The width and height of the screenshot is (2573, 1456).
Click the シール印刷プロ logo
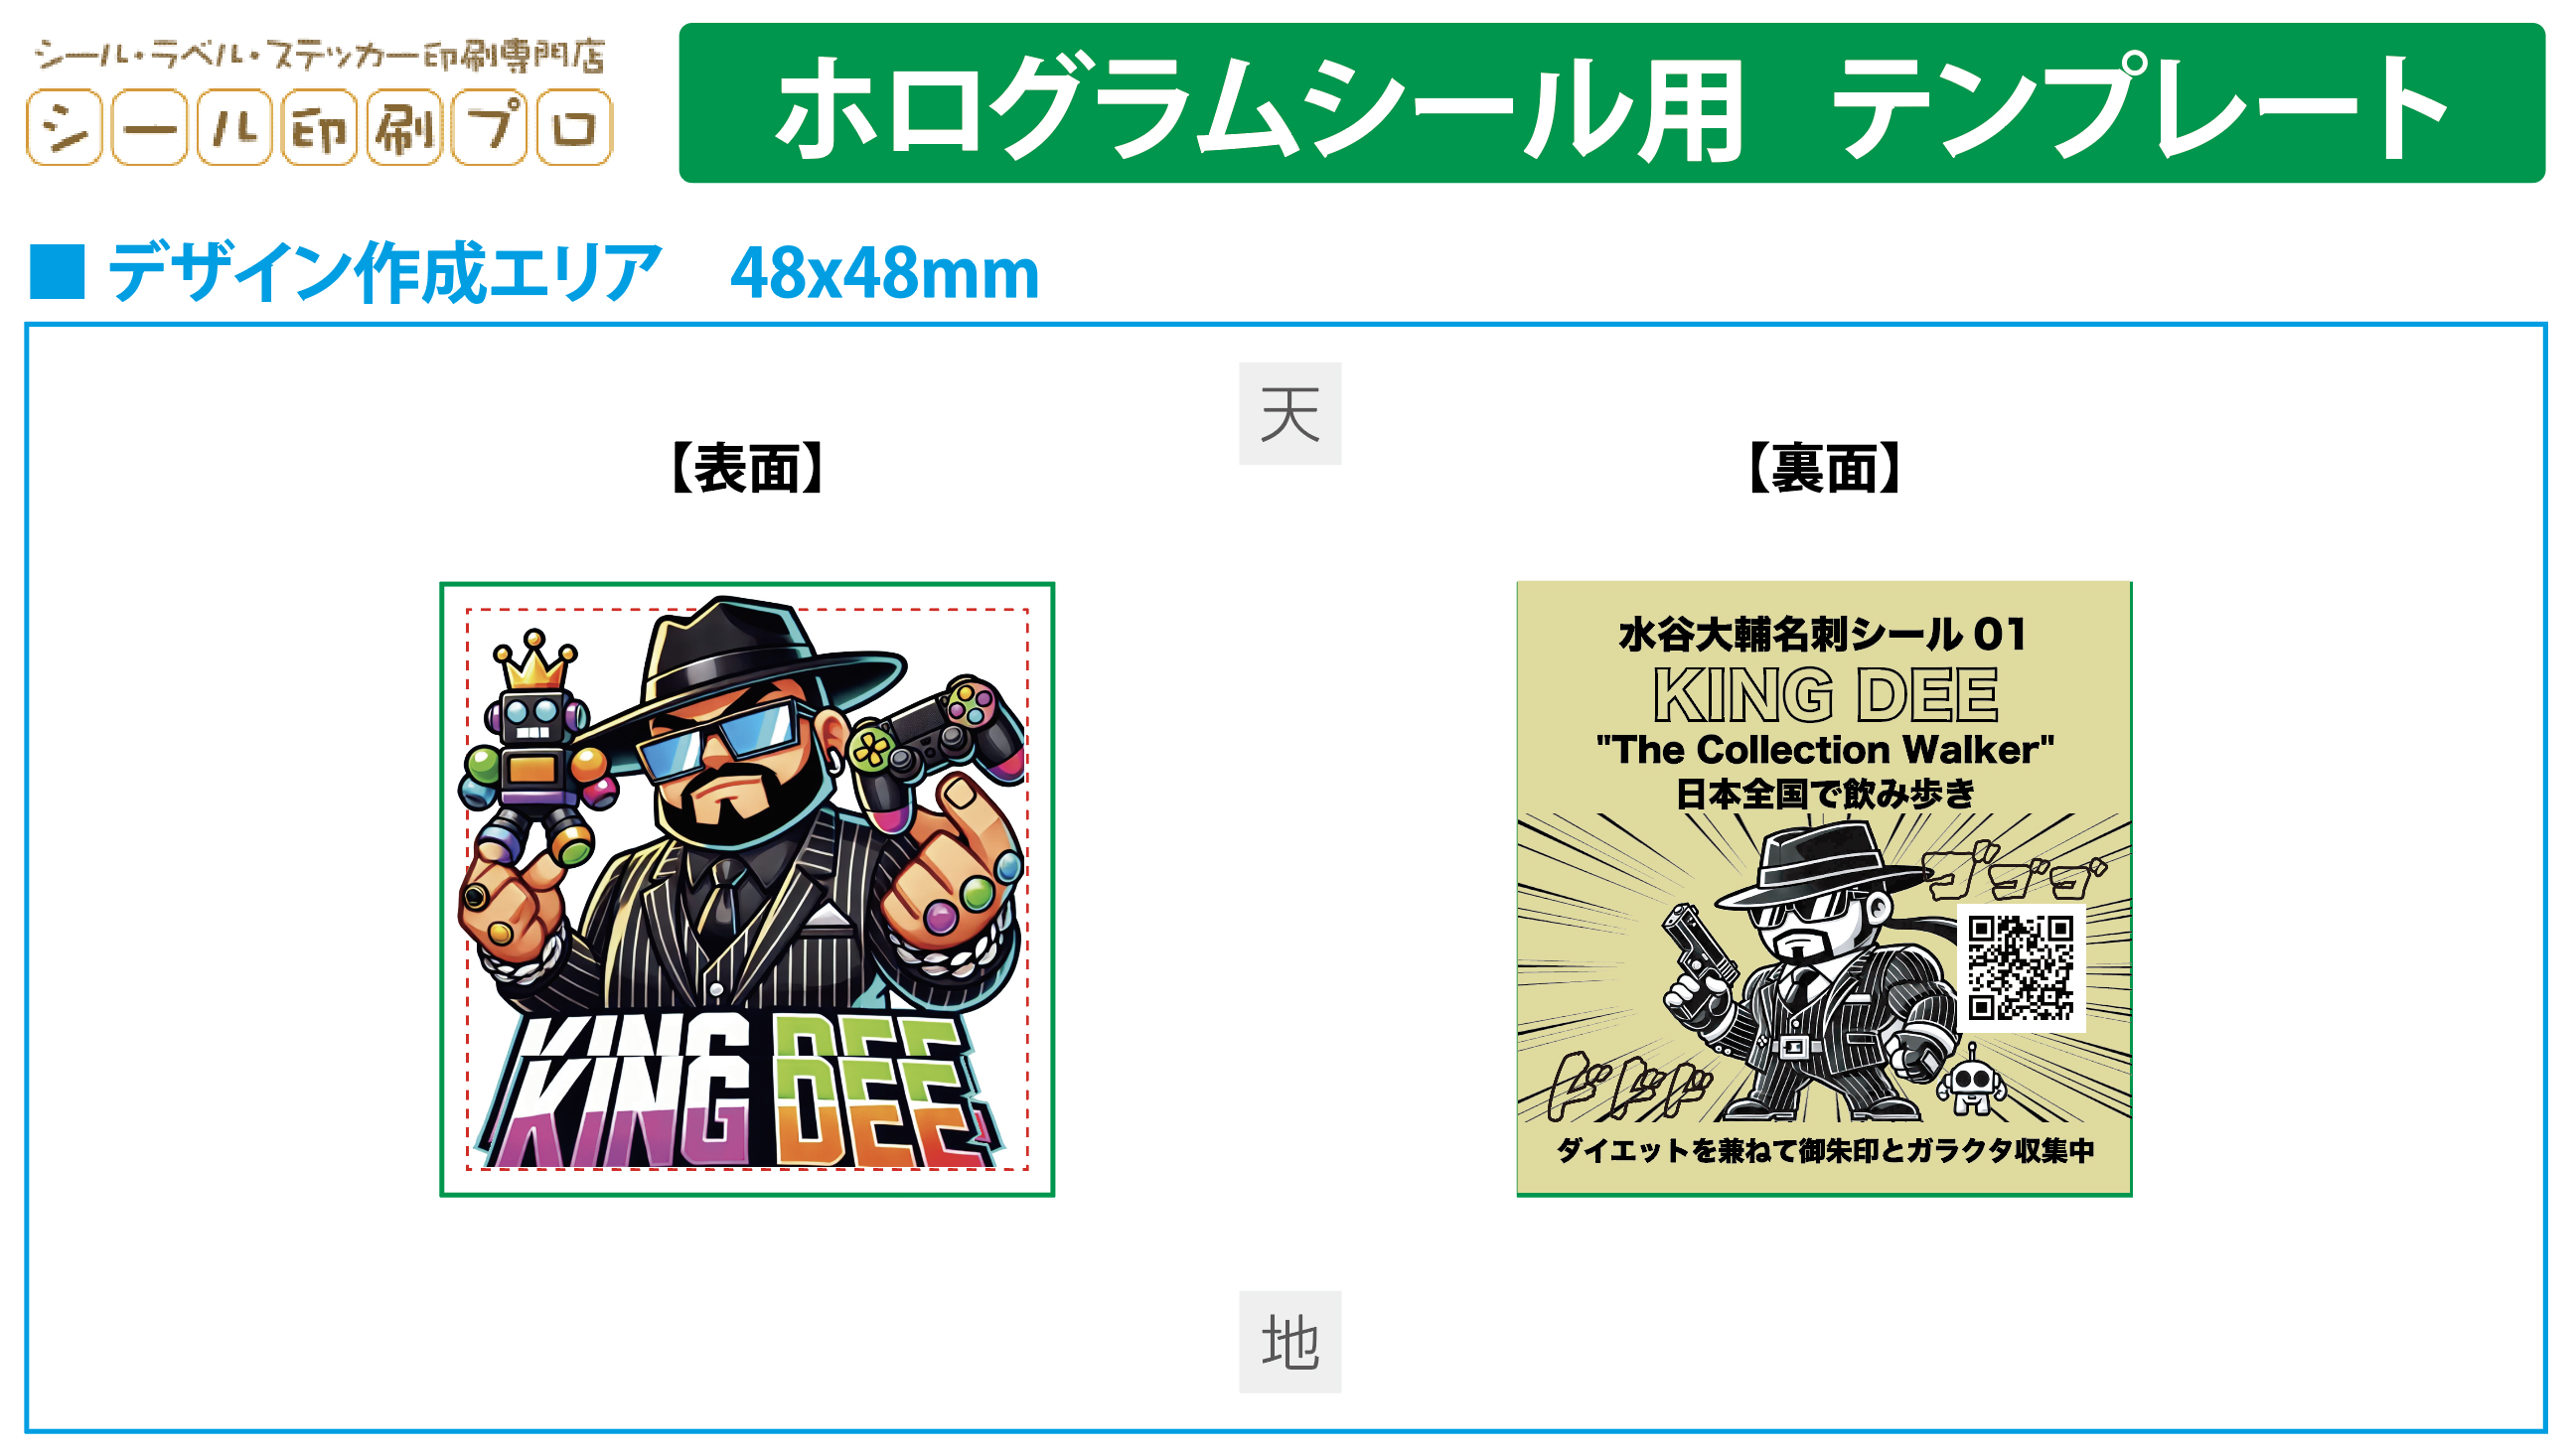[x=319, y=102]
